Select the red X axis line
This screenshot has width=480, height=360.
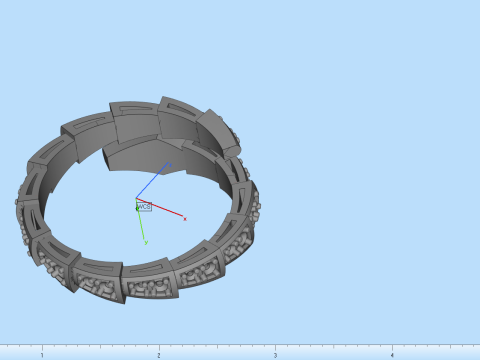point(160,208)
